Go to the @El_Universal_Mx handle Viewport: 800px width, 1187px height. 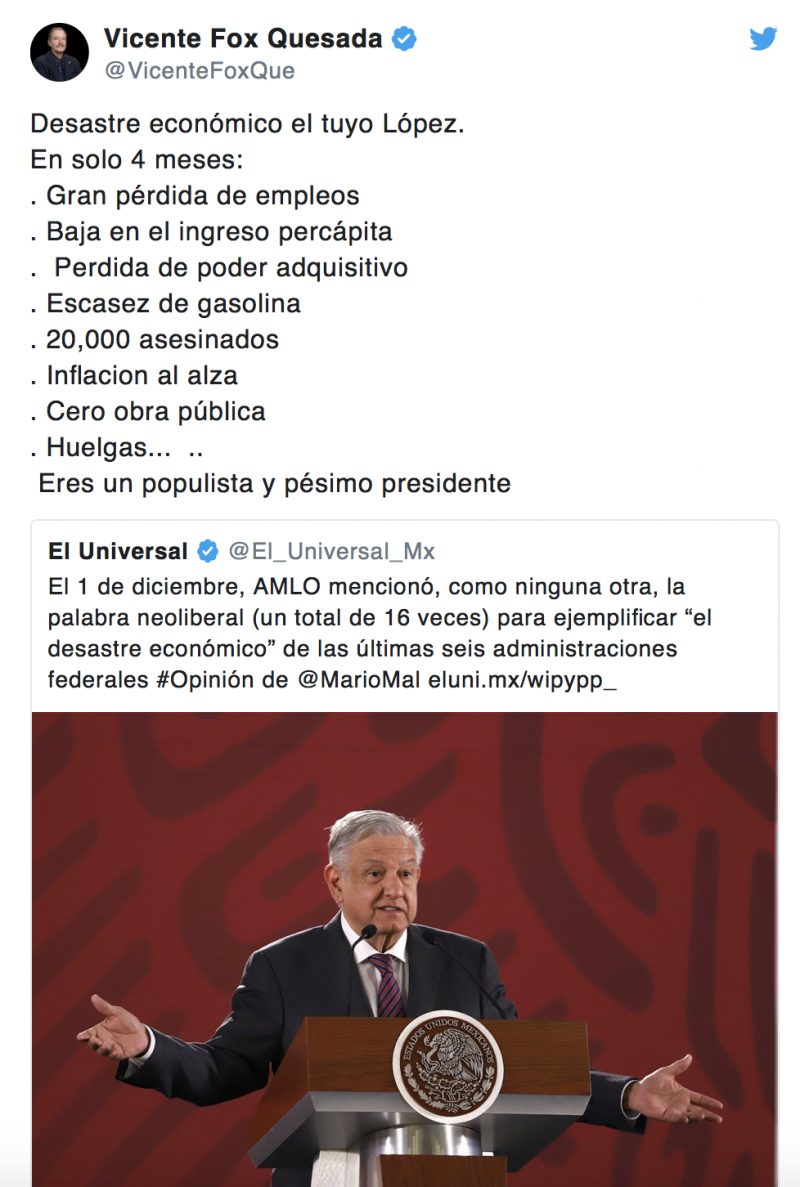click(x=332, y=551)
